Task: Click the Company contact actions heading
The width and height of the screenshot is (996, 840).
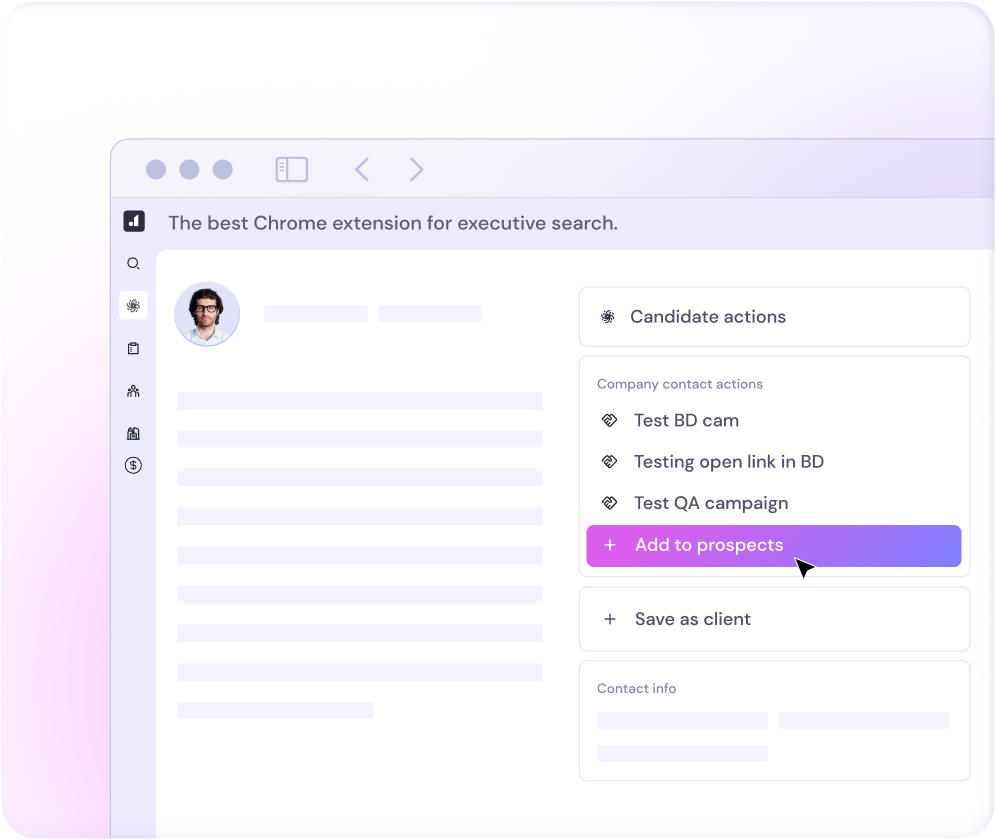Action: pos(679,384)
